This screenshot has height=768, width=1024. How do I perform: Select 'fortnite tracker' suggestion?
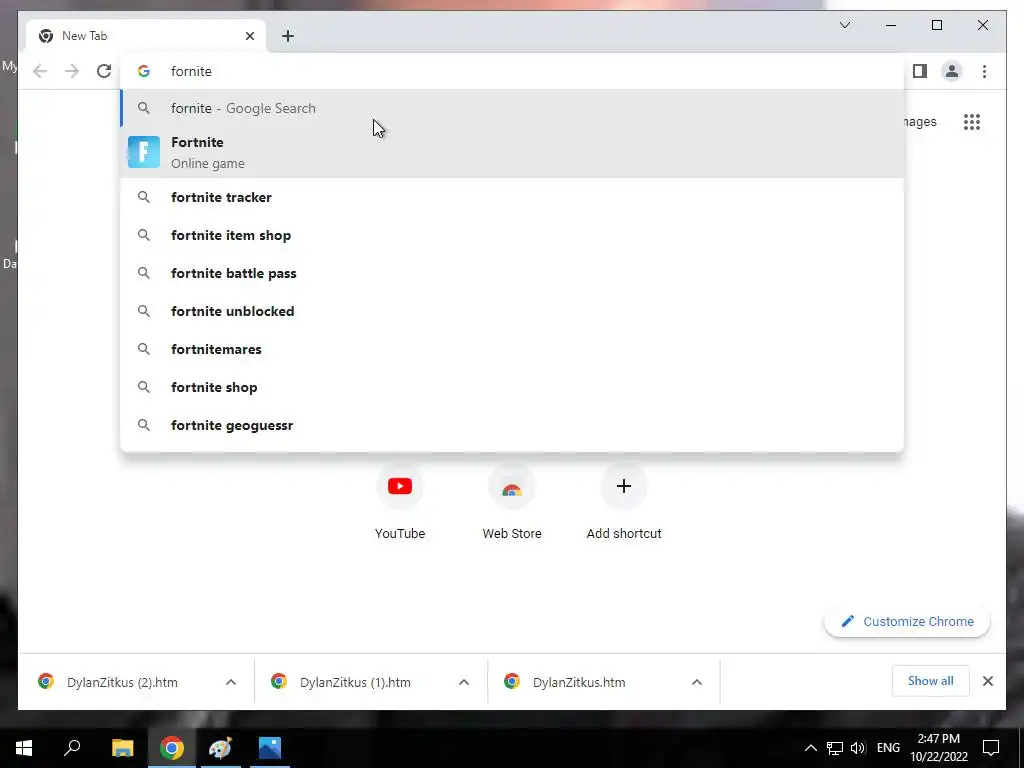point(513,197)
